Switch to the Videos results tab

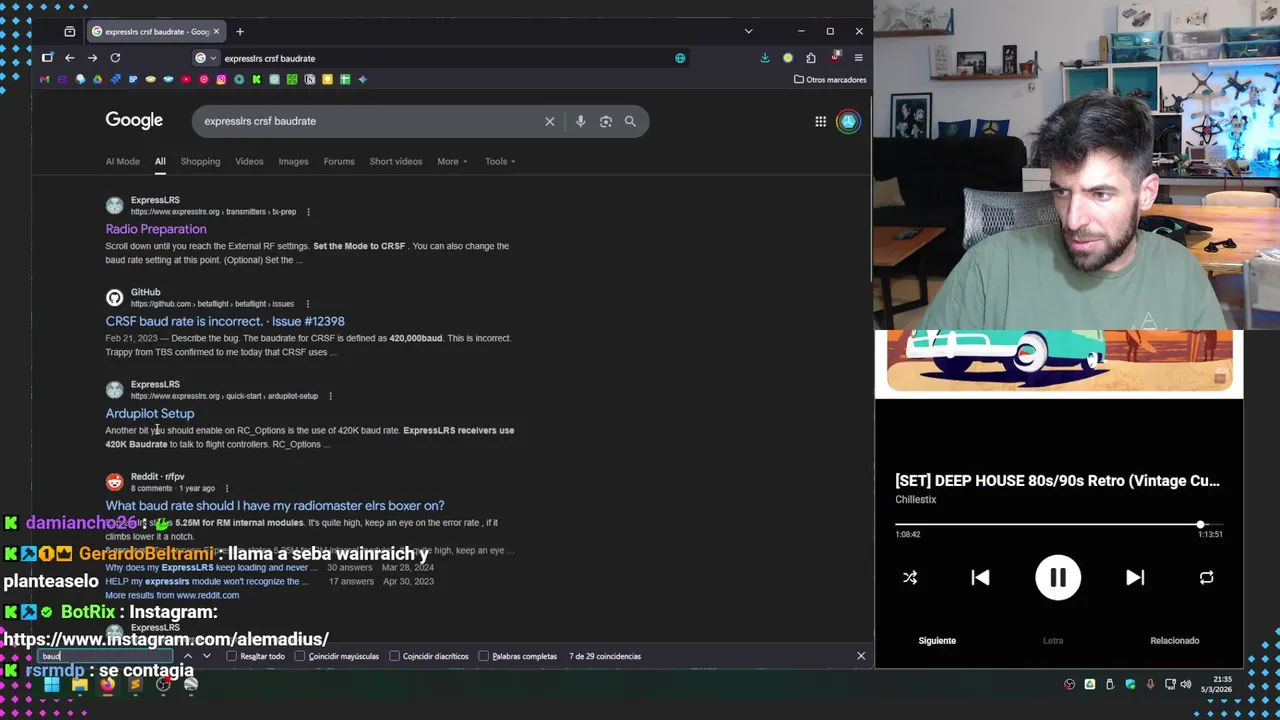[249, 161]
